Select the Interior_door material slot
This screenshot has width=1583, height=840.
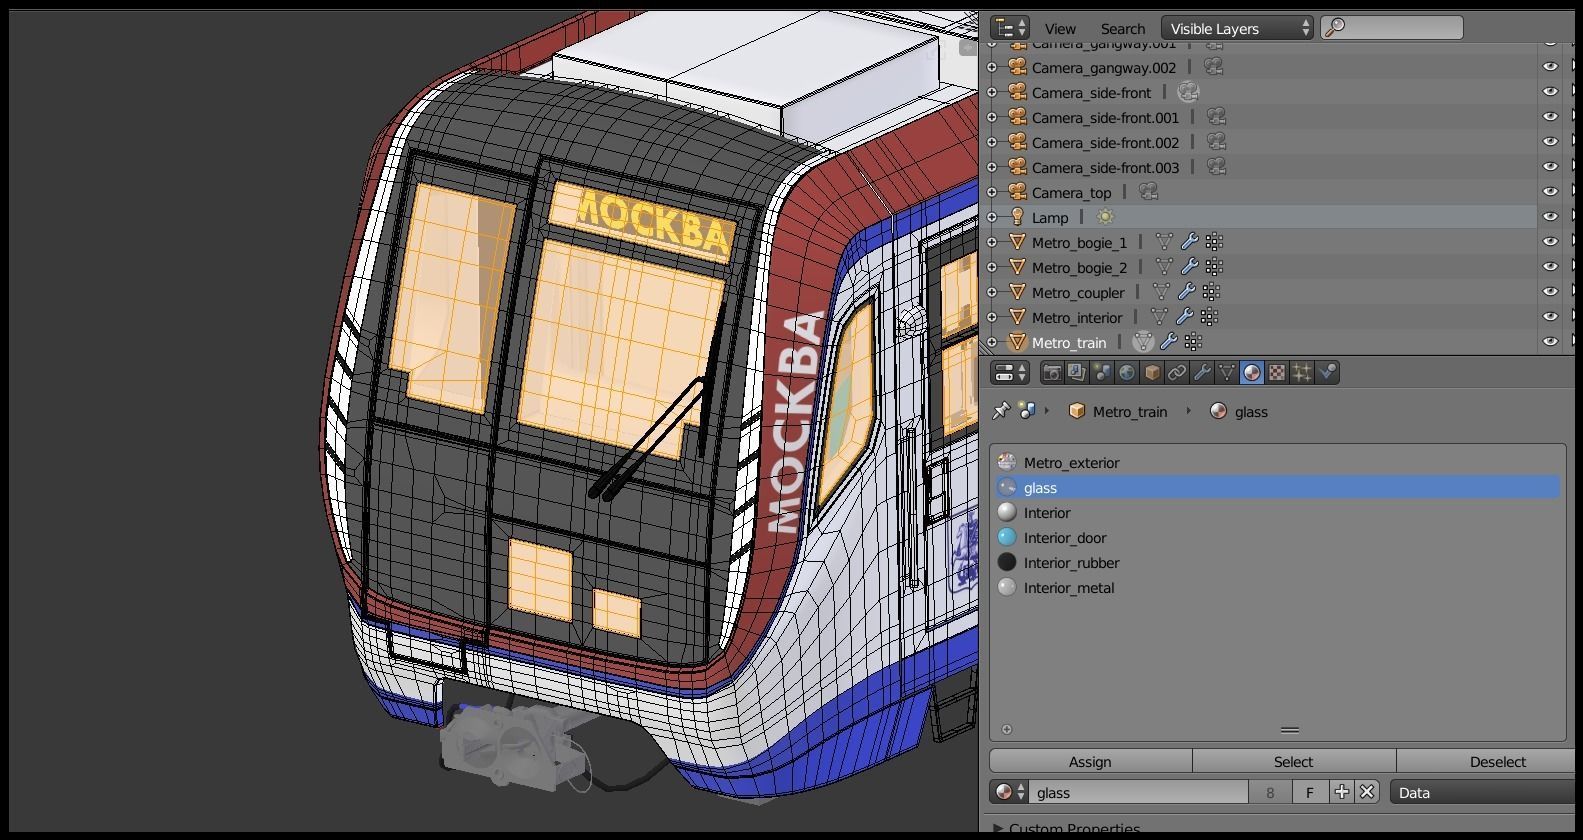point(1278,537)
